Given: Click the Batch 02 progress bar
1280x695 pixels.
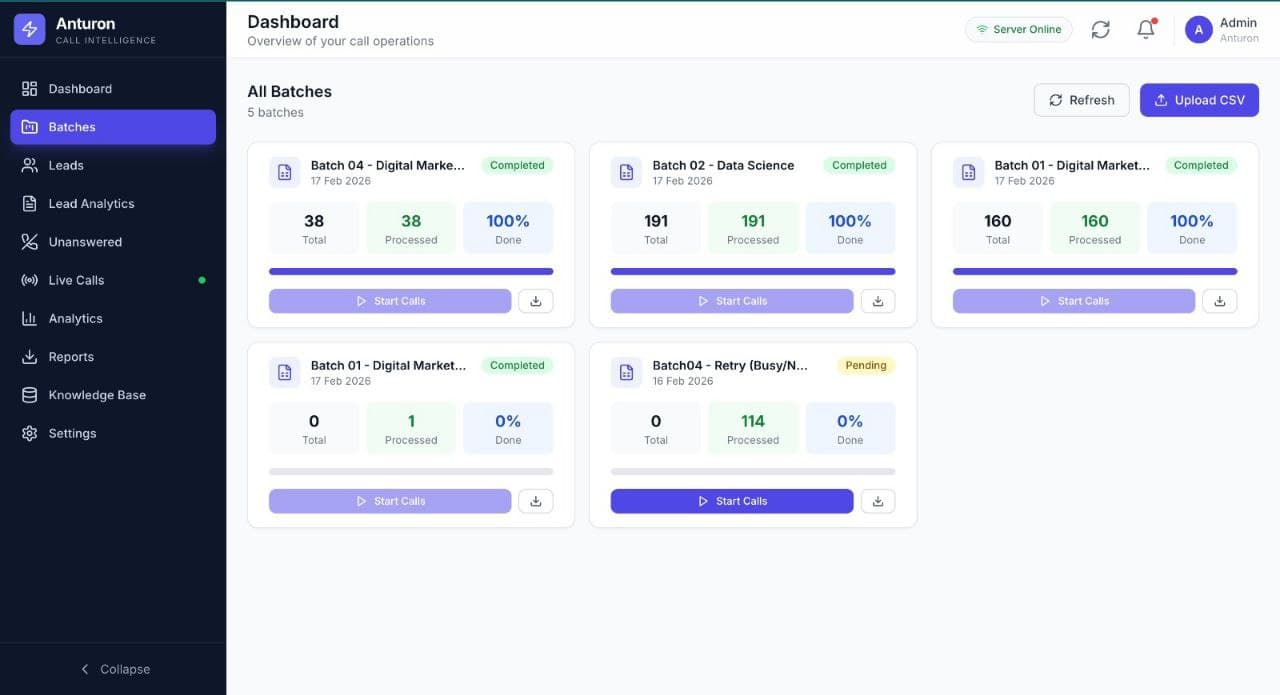Looking at the screenshot, I should [752, 271].
